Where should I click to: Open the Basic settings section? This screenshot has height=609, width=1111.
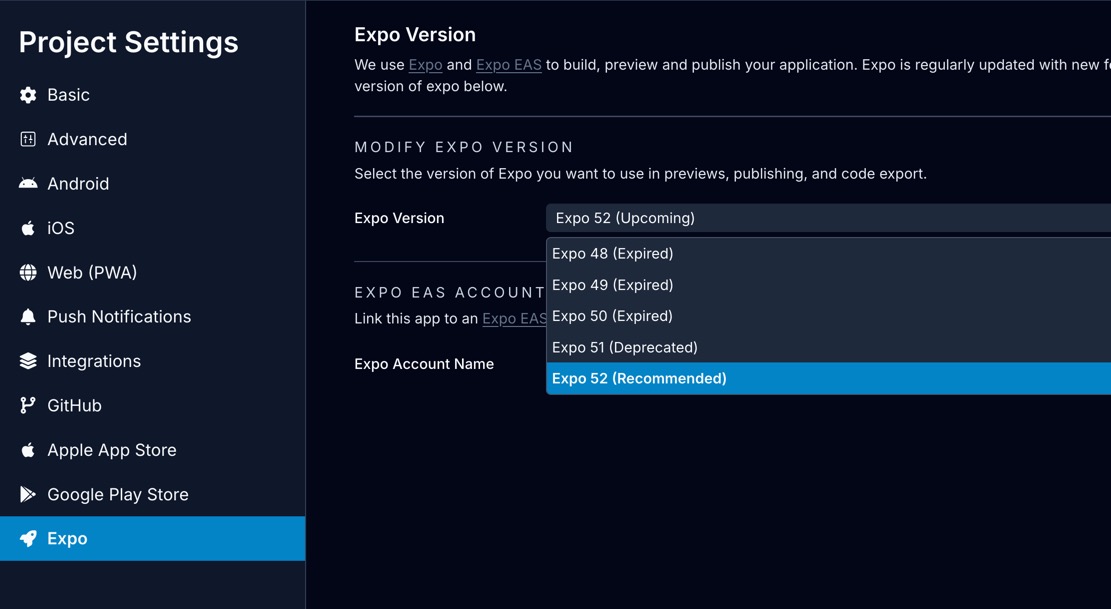coord(152,95)
